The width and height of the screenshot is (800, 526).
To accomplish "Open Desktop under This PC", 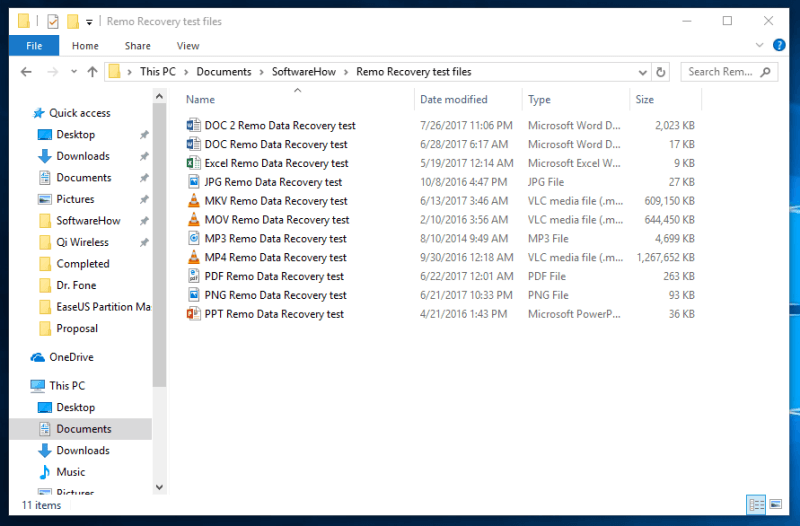I will 76,407.
